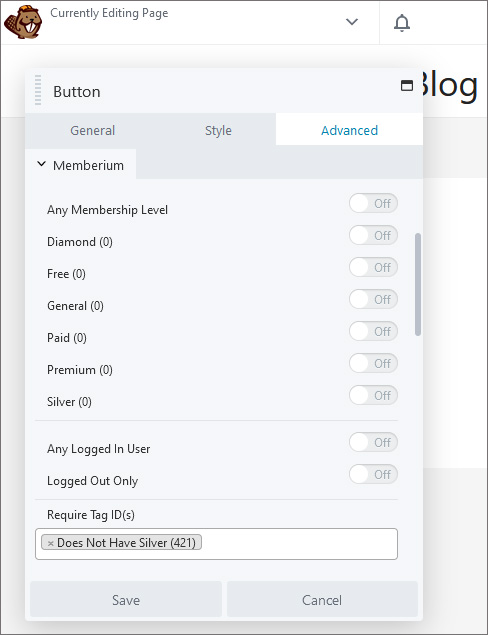Screen dimensions: 488x635
Task: Toggle Any Membership Level switch
Action: [x=373, y=203]
